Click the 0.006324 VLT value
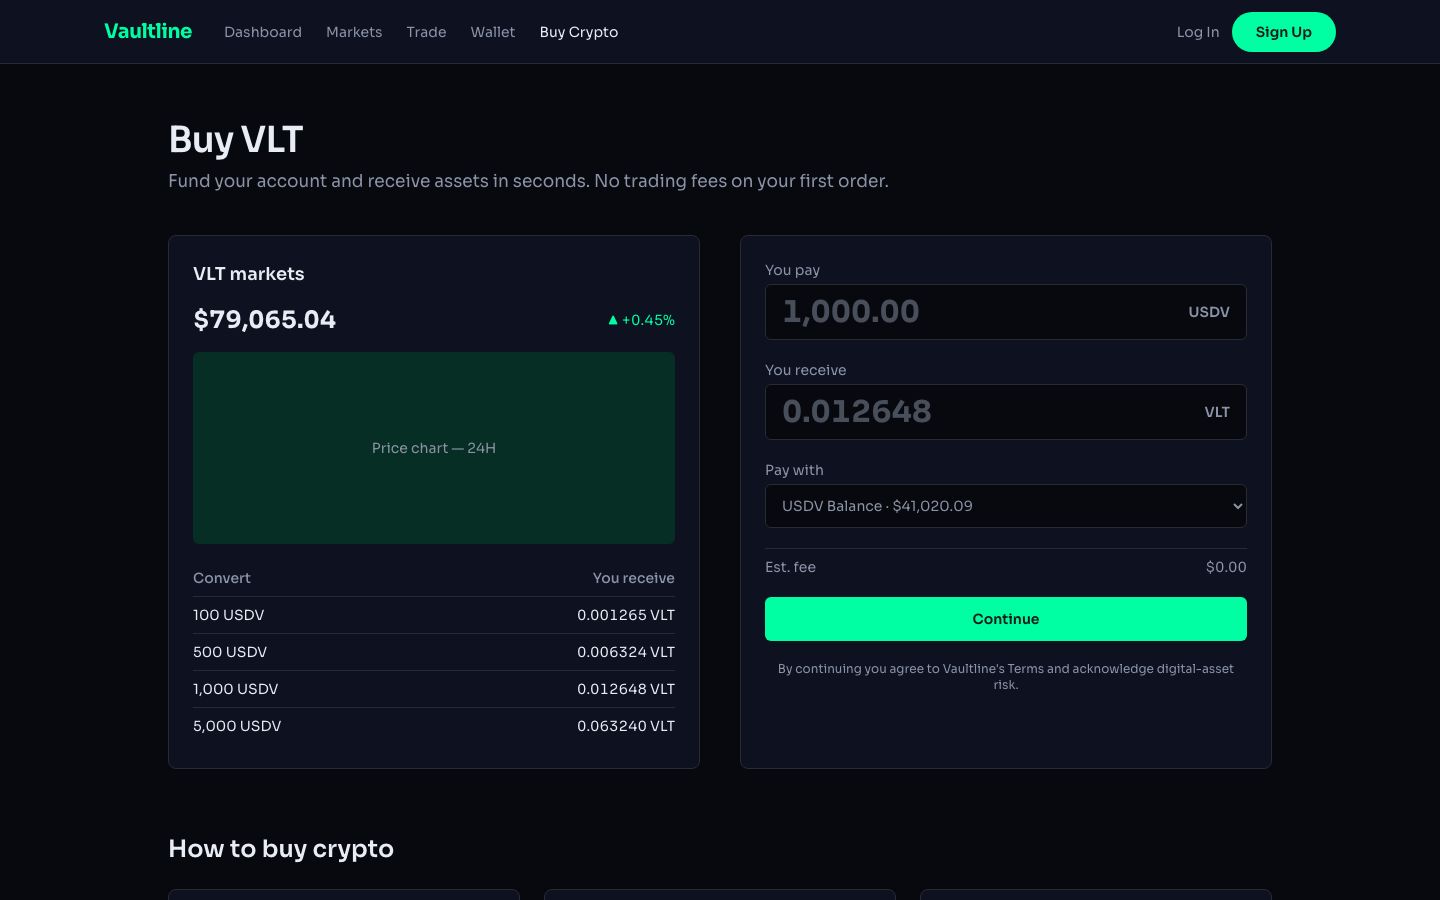 [626, 652]
